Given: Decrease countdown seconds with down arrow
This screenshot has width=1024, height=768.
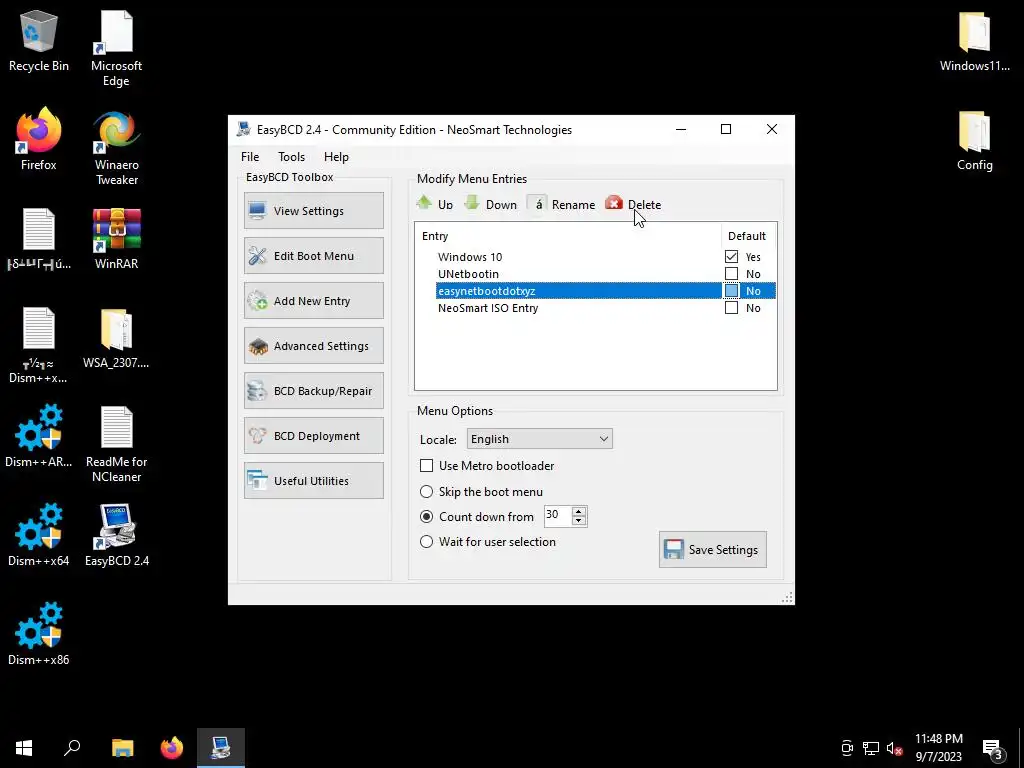Looking at the screenshot, I should tap(579, 520).
